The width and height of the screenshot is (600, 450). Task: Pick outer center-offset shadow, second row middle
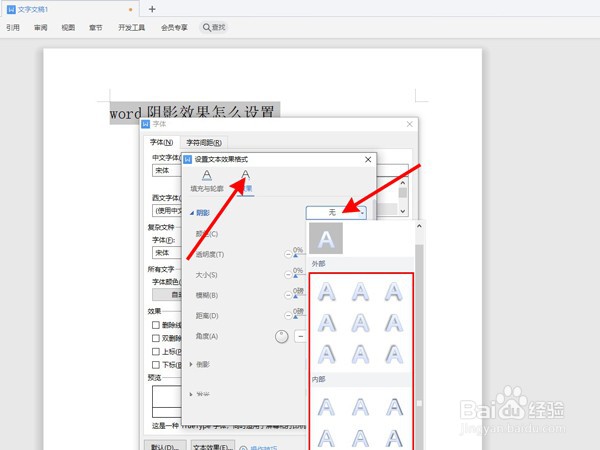pos(360,323)
